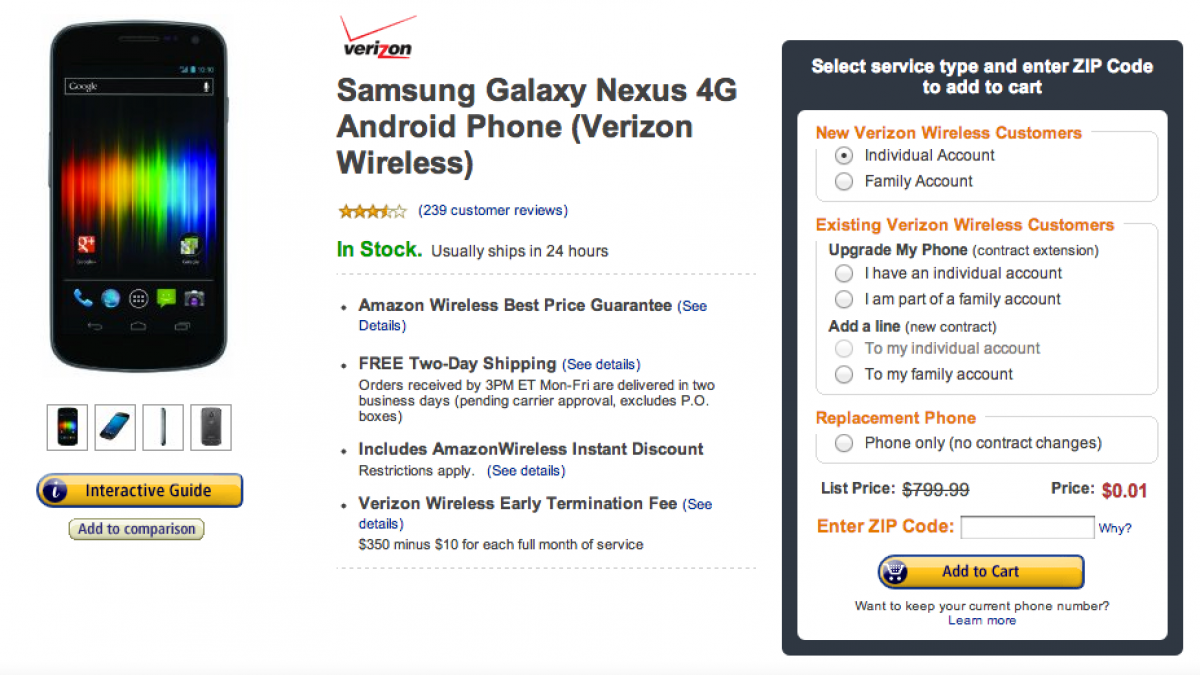Click Add to comparison button
The image size is (1200, 675).
[x=136, y=529]
